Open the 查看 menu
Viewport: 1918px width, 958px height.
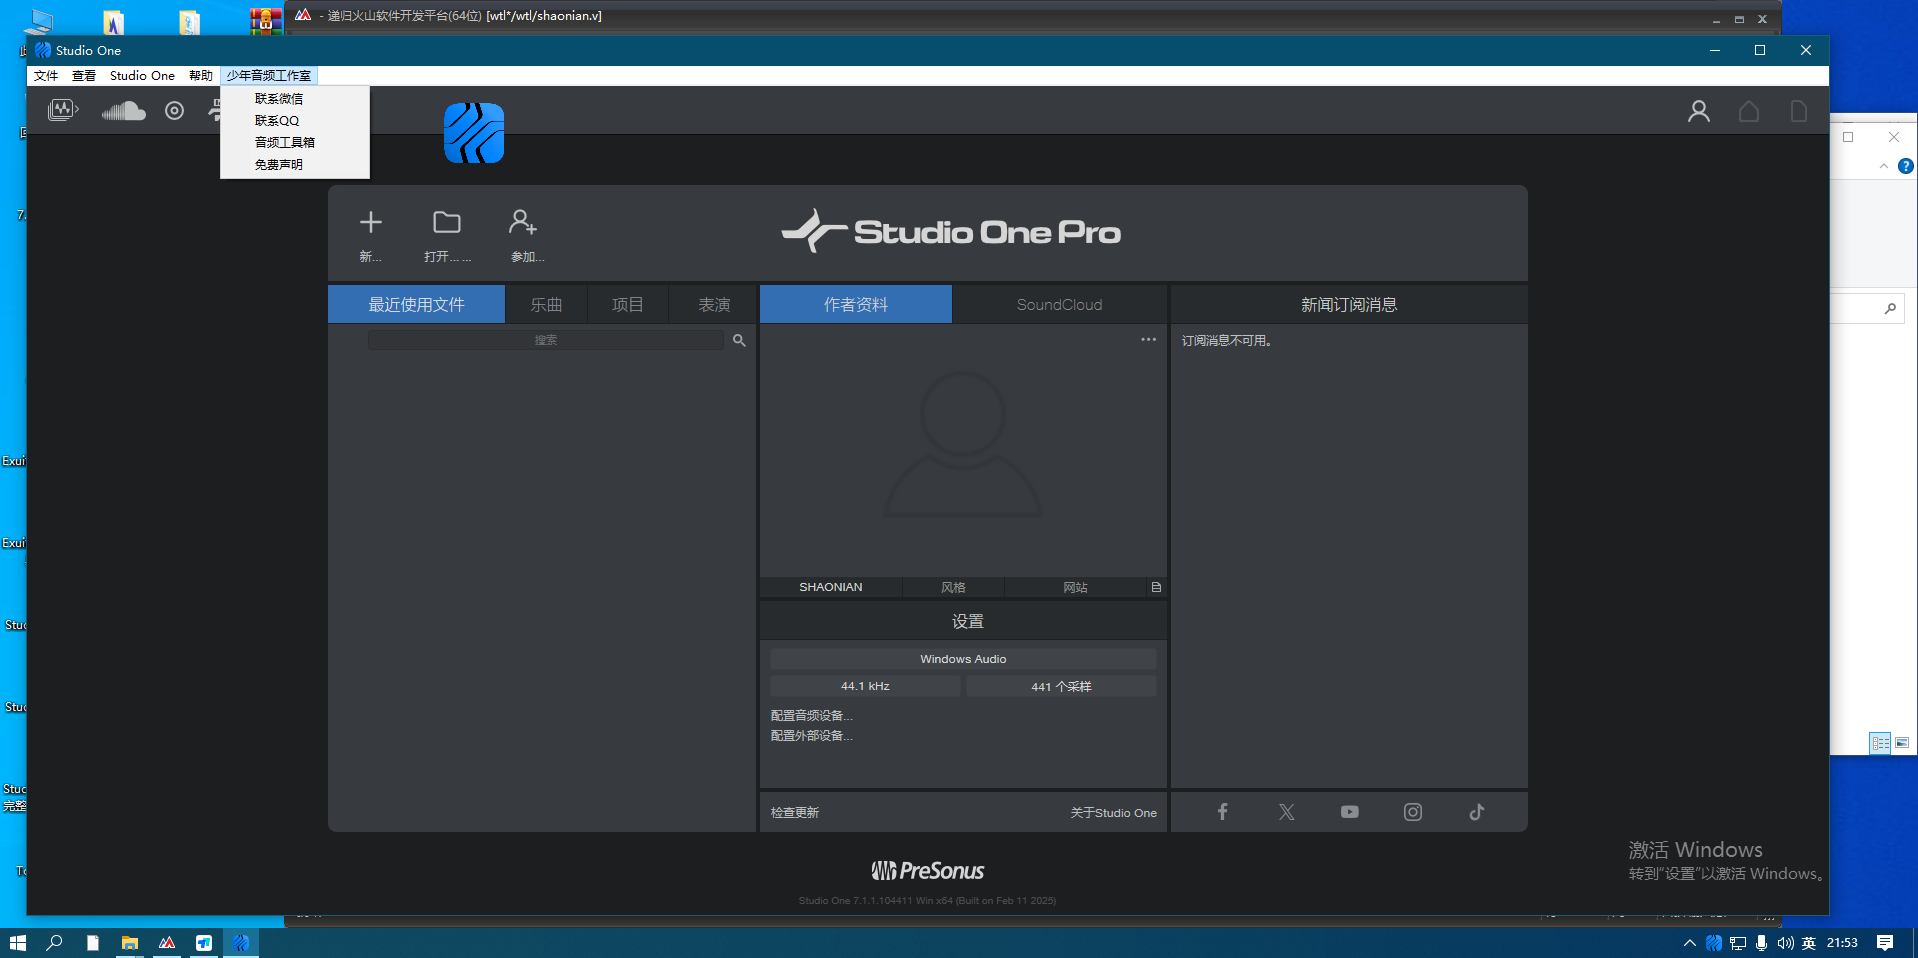coord(84,76)
